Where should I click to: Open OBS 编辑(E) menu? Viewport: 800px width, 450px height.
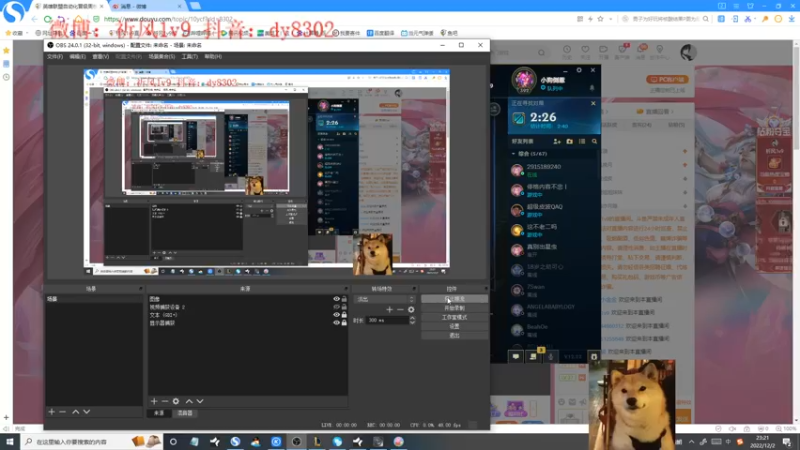pyautogui.click(x=77, y=57)
